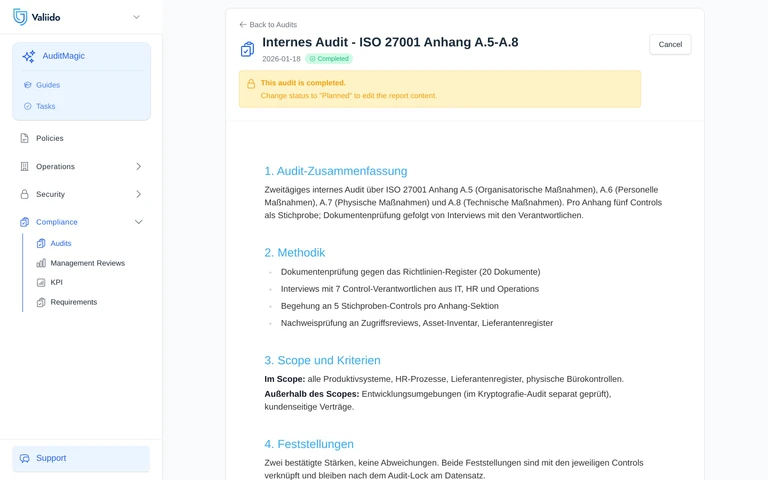
Task: Open Management Reviews under Compliance
Action: pyautogui.click(x=88, y=263)
